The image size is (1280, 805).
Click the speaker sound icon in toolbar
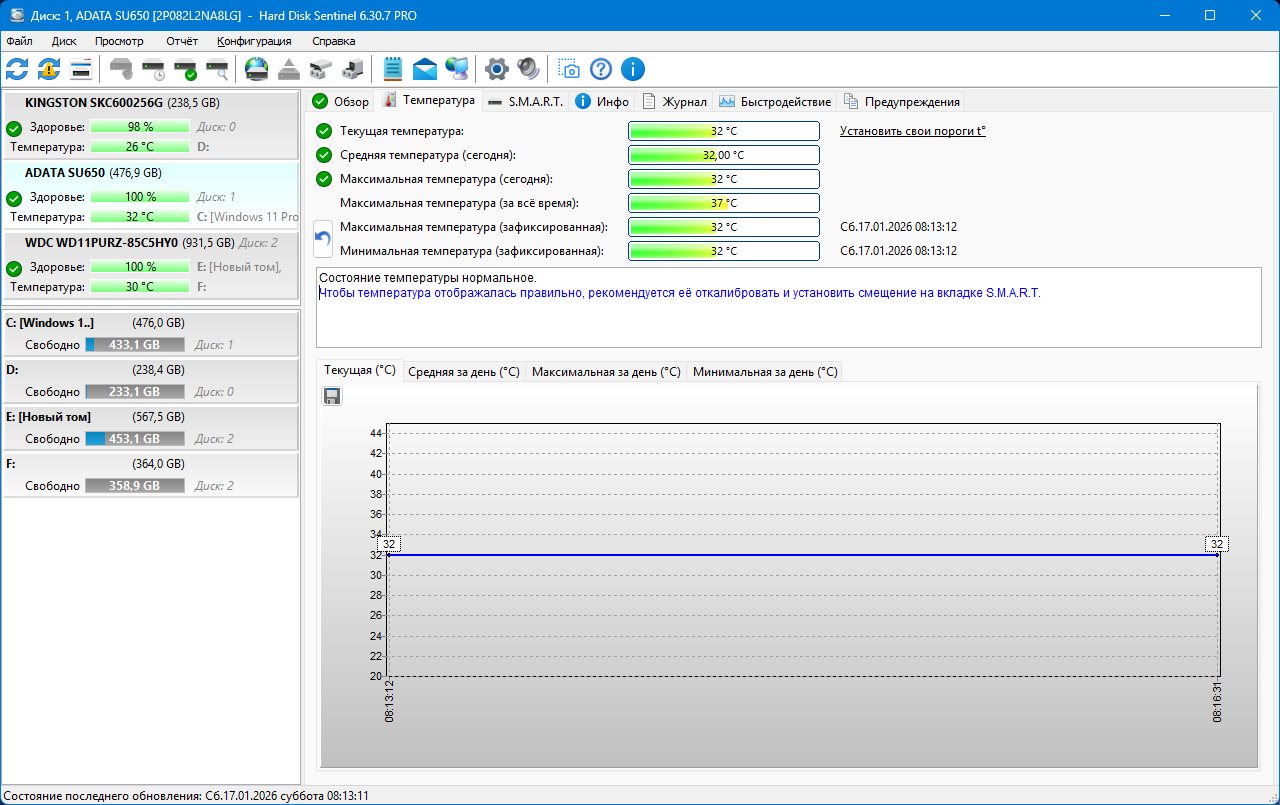(528, 69)
